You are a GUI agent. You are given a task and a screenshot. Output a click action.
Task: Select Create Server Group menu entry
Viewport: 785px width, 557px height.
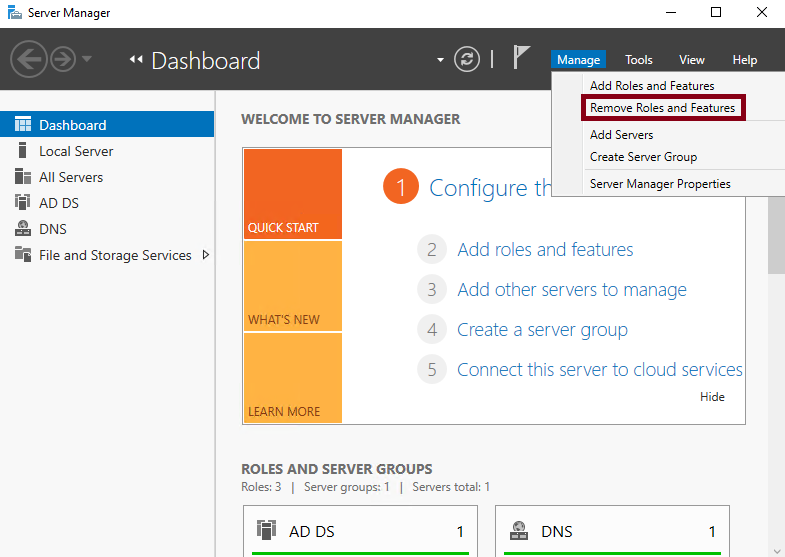(643, 157)
